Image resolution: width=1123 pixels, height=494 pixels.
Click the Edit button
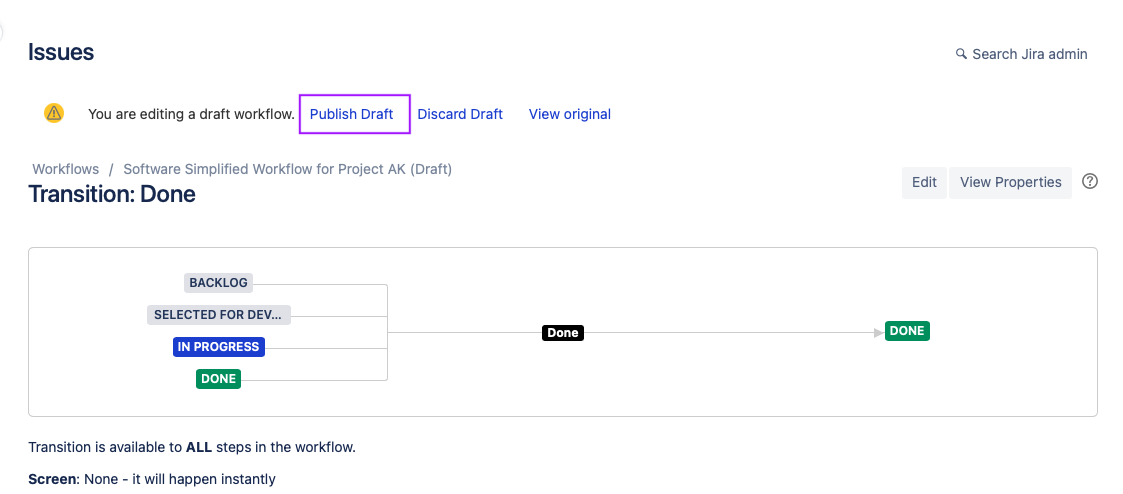tap(924, 182)
